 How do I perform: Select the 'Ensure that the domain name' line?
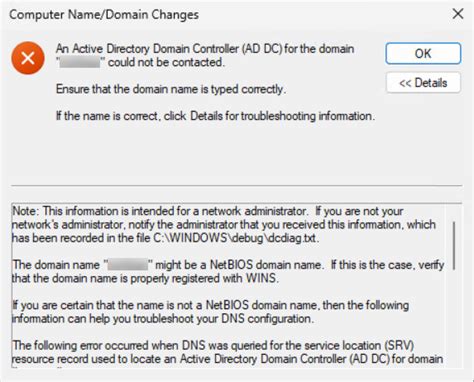click(x=171, y=89)
